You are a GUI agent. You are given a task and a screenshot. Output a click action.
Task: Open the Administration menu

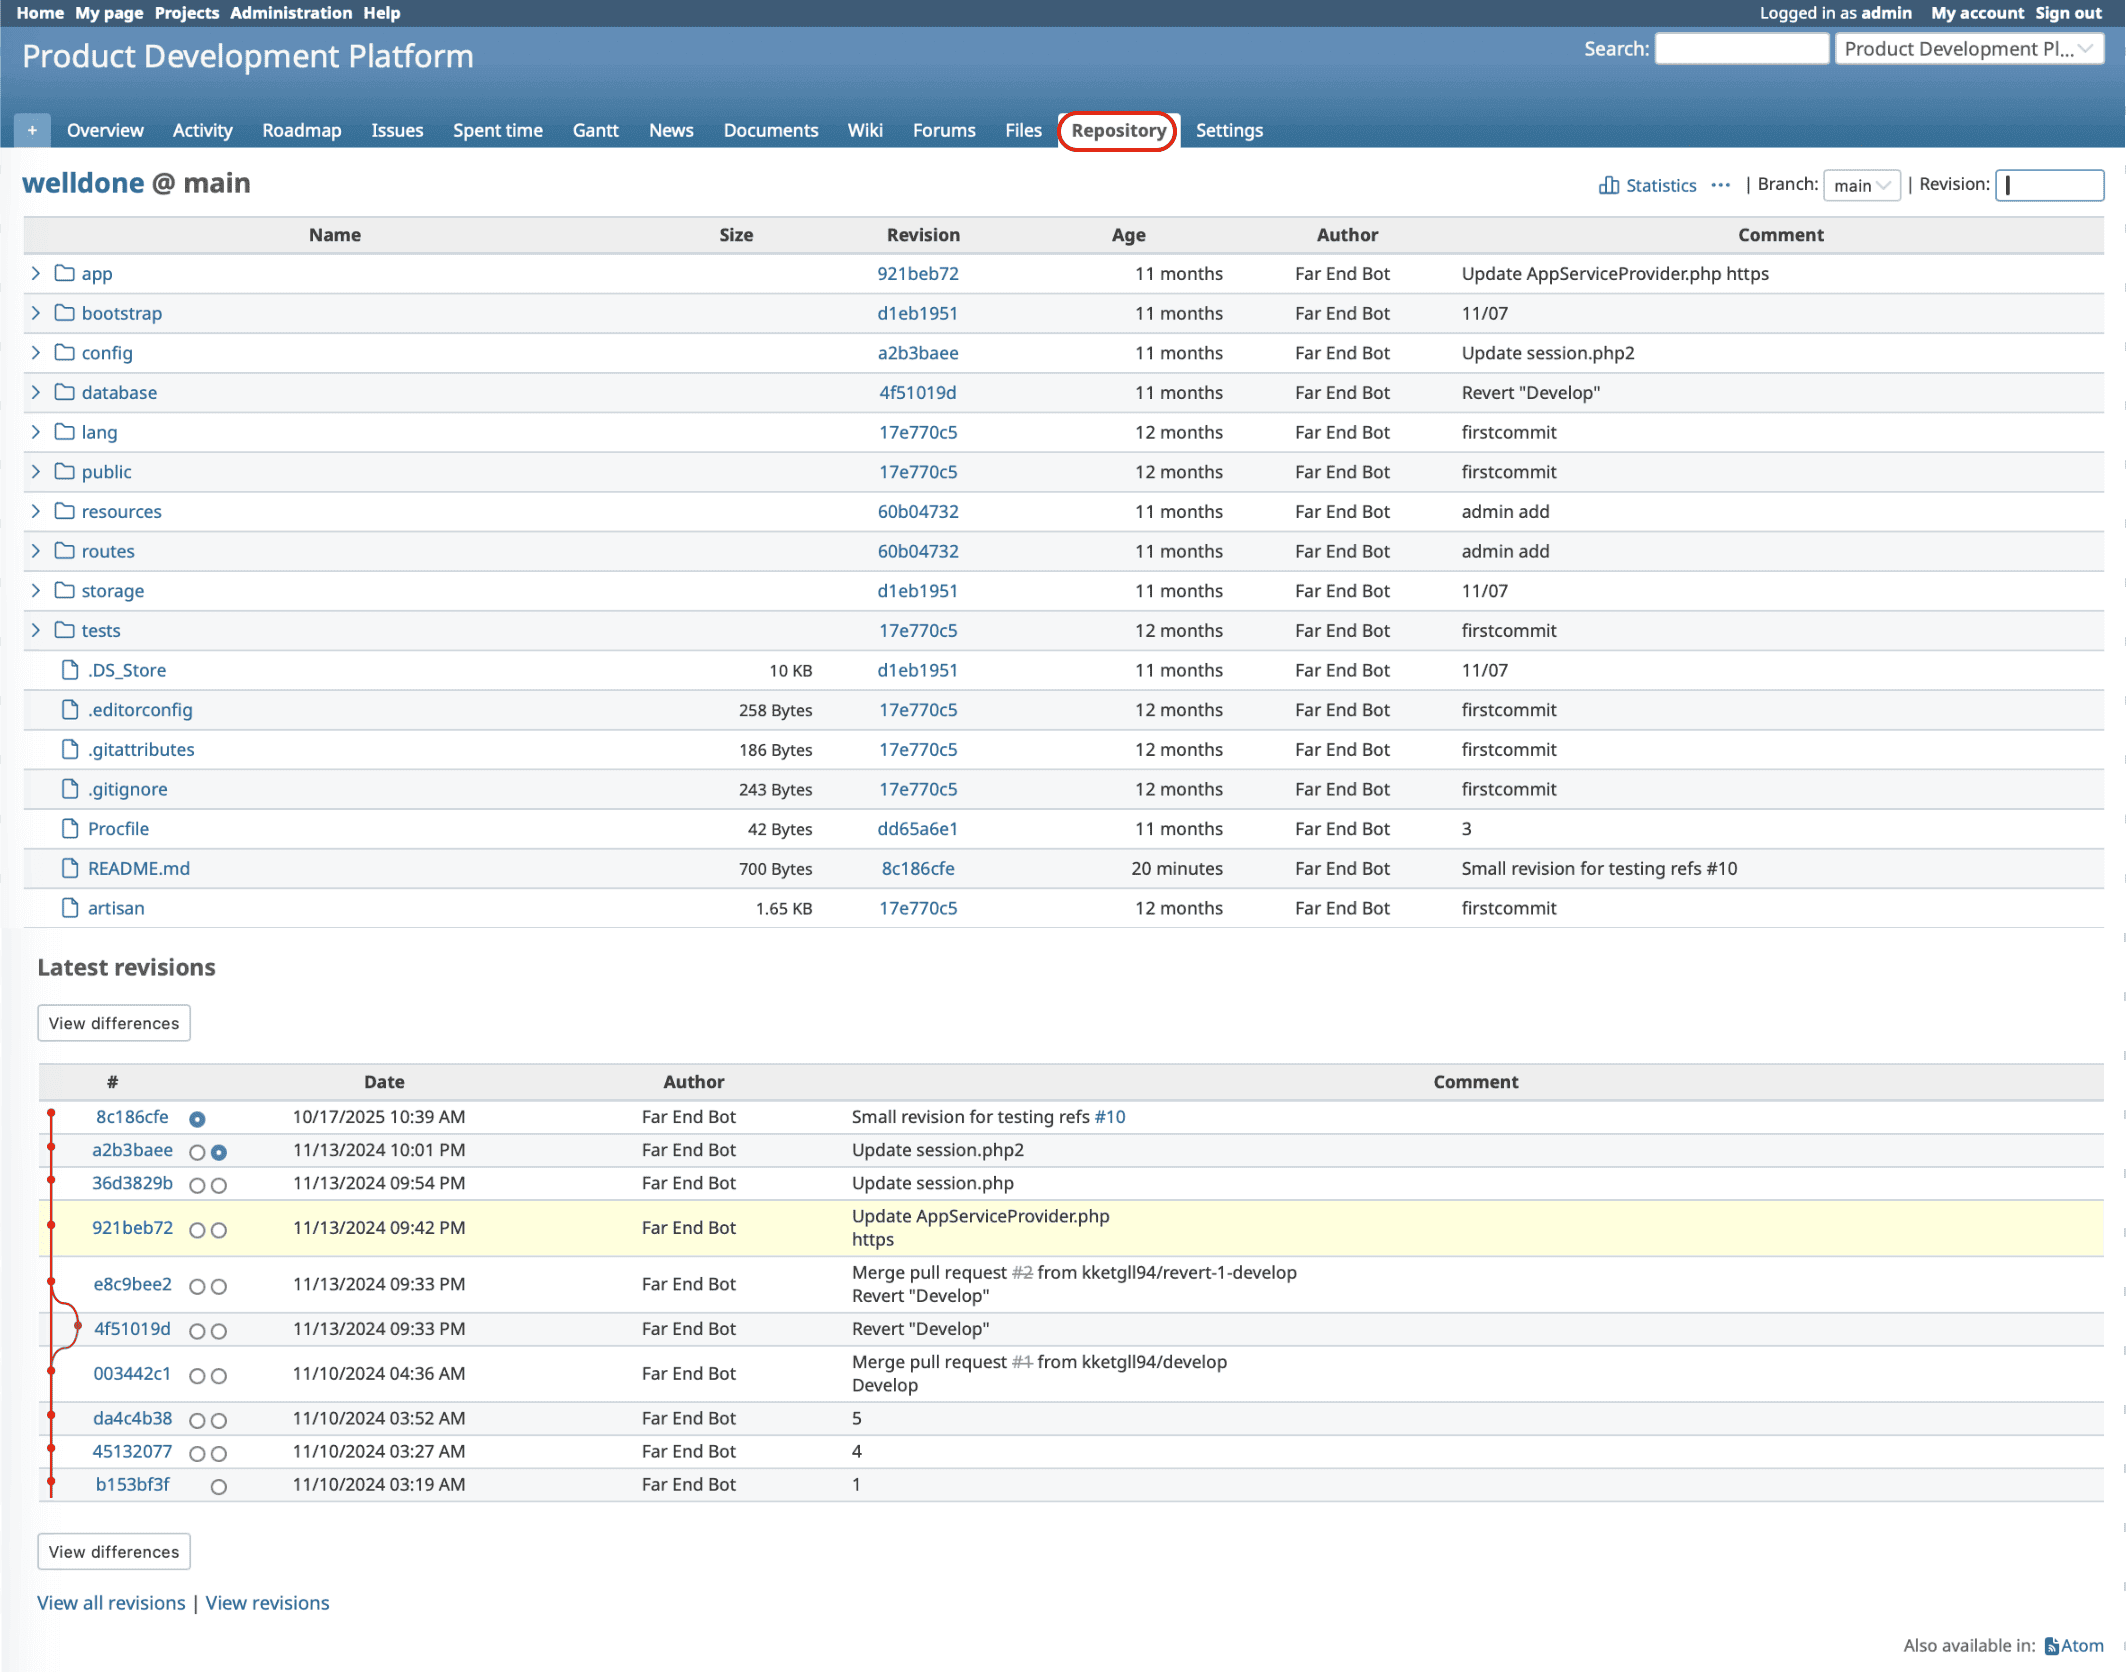[x=292, y=13]
